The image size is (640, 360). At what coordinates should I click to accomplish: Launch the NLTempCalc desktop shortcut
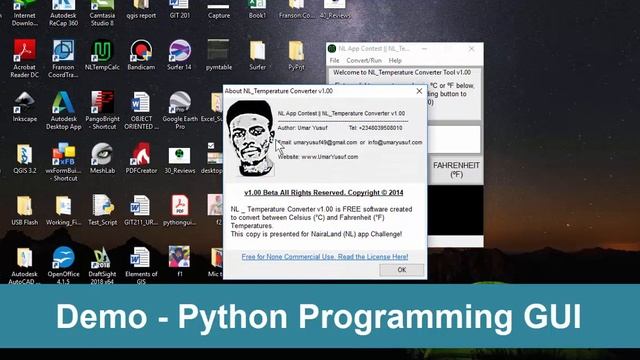tap(102, 55)
